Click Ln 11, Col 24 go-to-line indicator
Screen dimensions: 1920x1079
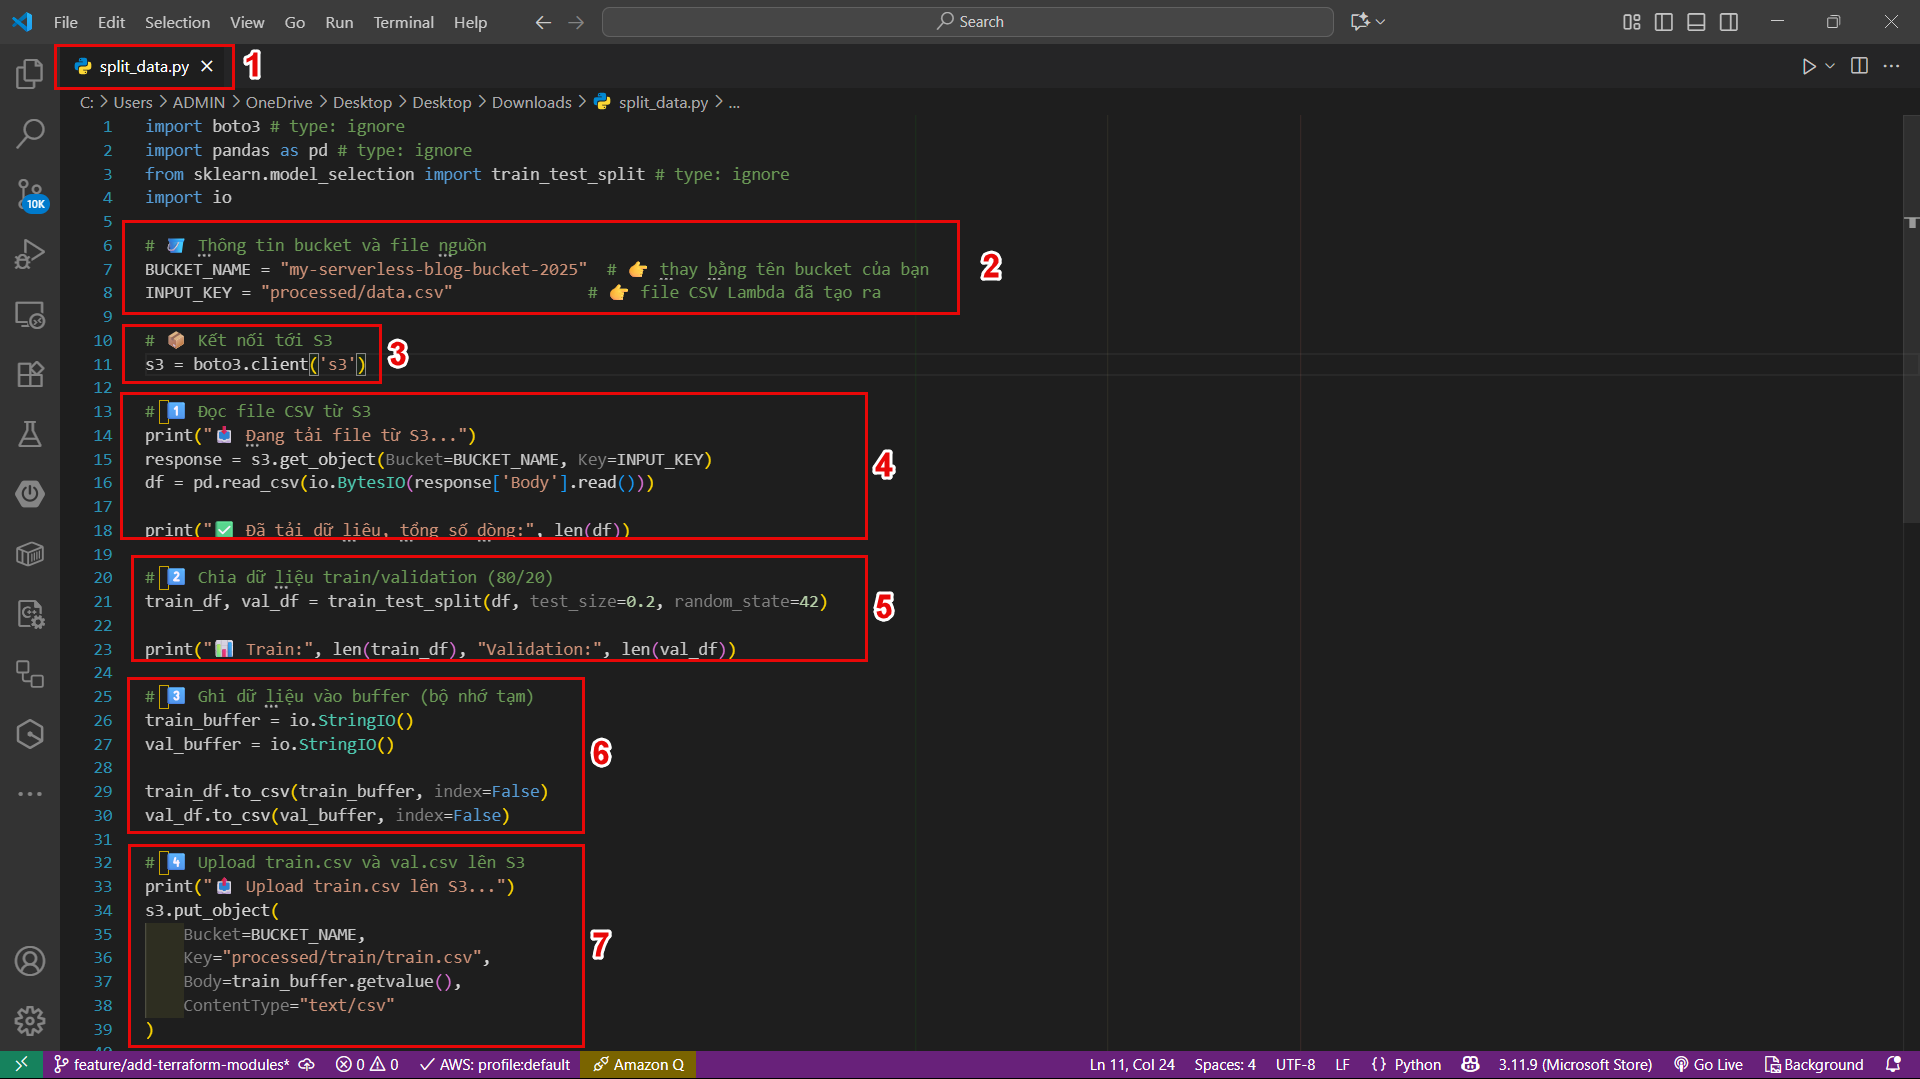(1132, 1064)
